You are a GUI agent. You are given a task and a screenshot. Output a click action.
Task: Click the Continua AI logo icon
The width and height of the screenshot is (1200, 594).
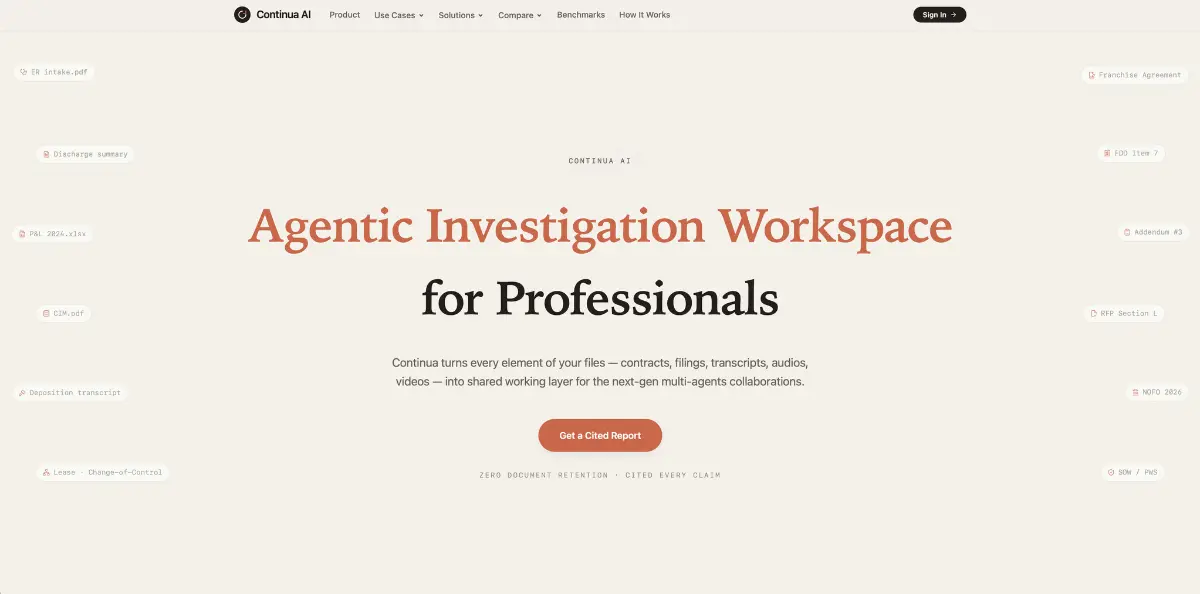pyautogui.click(x=242, y=15)
